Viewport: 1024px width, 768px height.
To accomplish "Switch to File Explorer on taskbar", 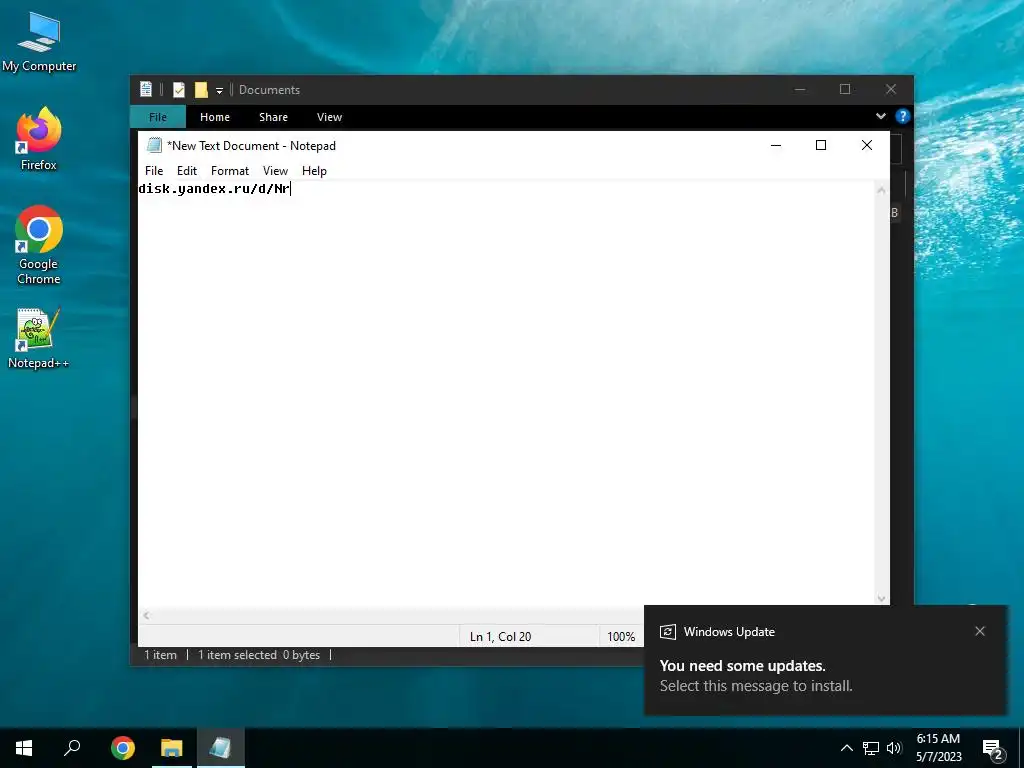I will (x=172, y=748).
